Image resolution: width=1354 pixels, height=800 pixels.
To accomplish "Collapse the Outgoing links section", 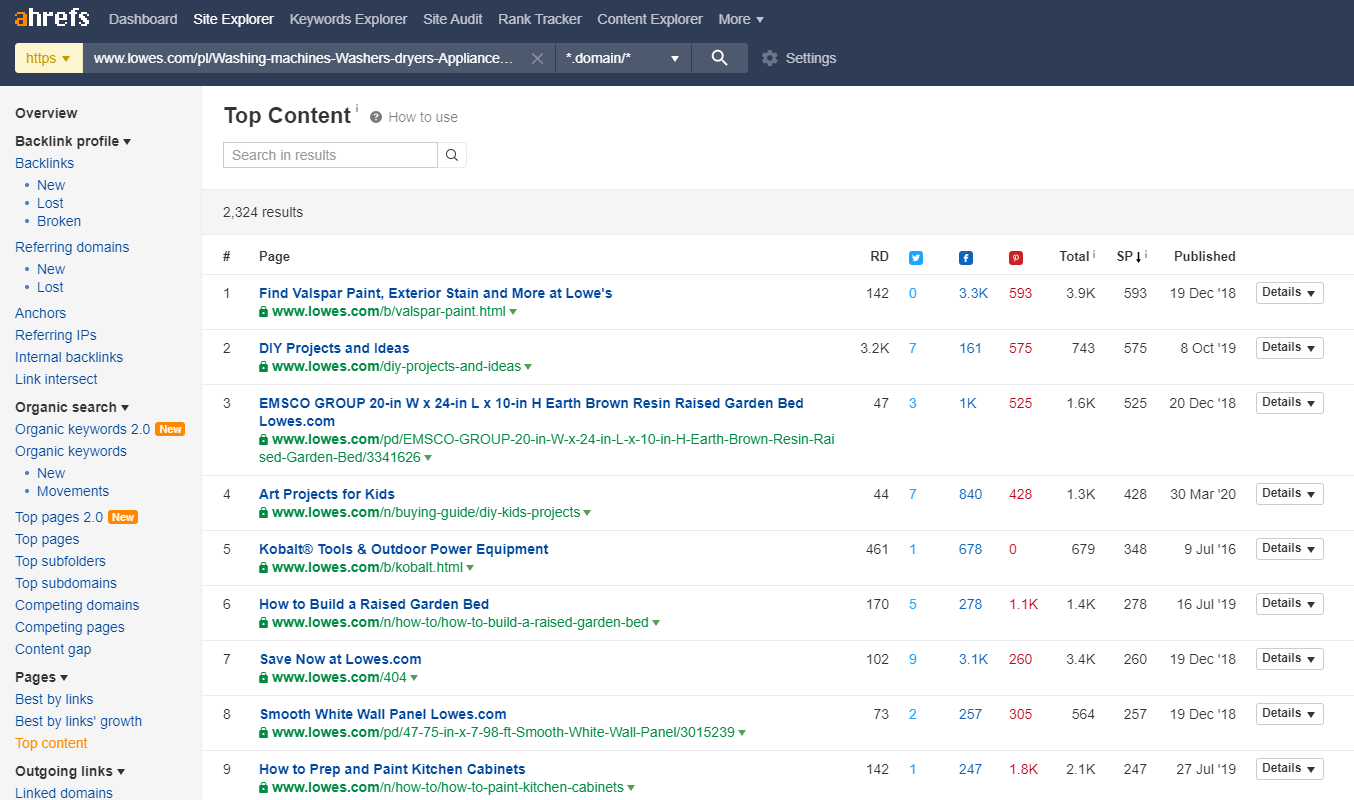I will pyautogui.click(x=70, y=771).
